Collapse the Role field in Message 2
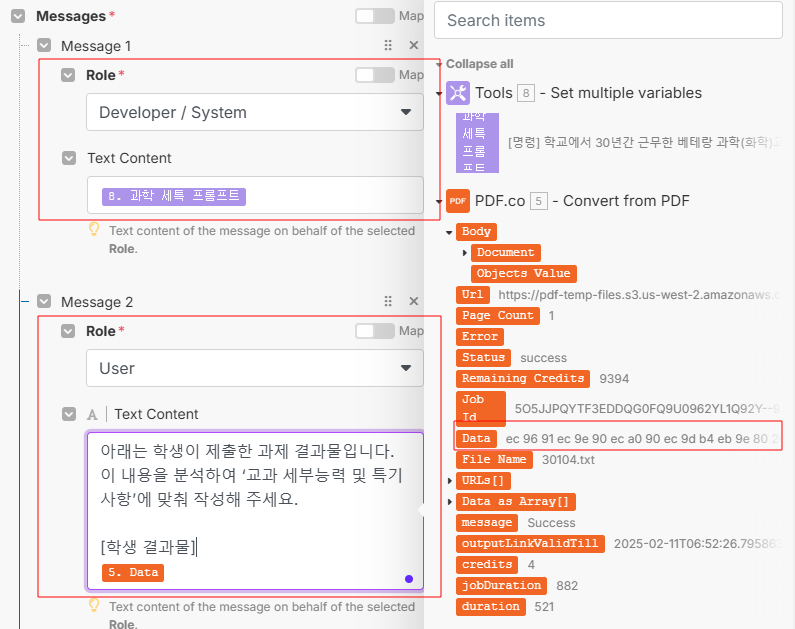Screen dimensions: 795x629 [68, 331]
